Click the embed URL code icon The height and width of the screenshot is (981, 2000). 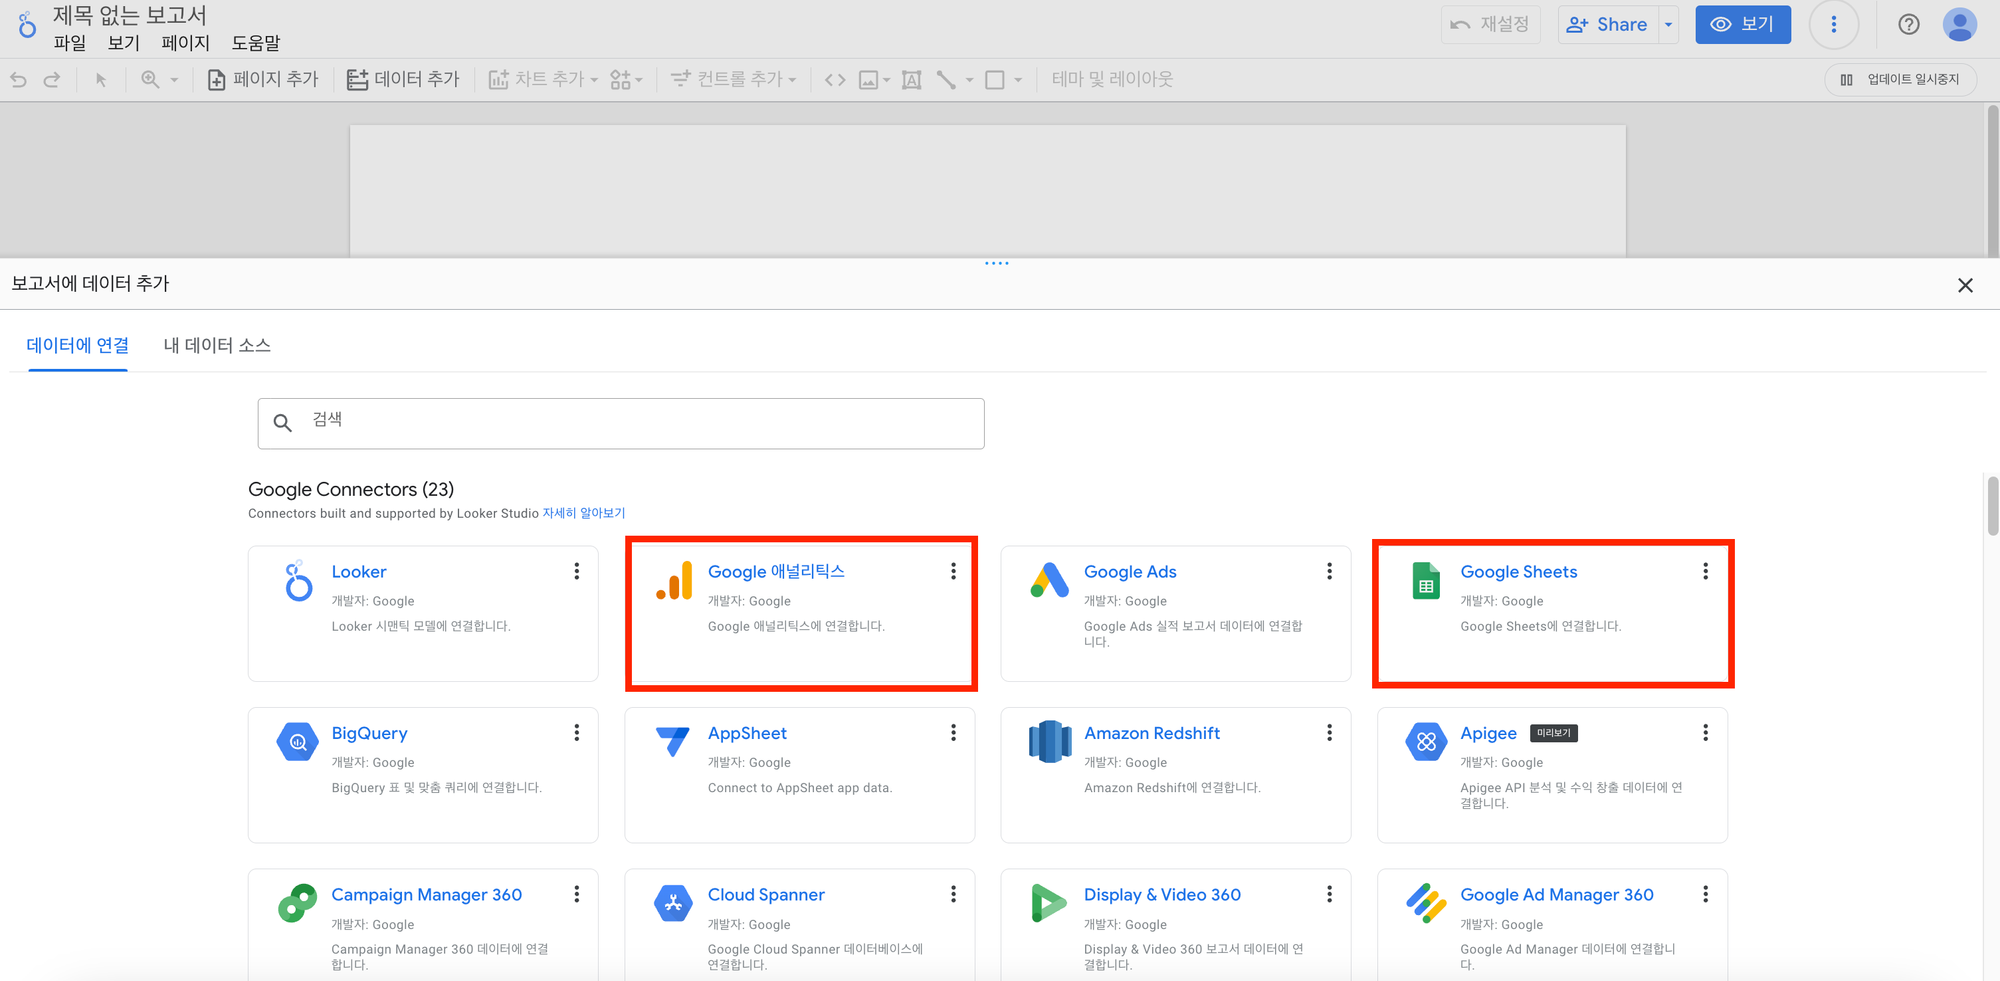tap(835, 79)
